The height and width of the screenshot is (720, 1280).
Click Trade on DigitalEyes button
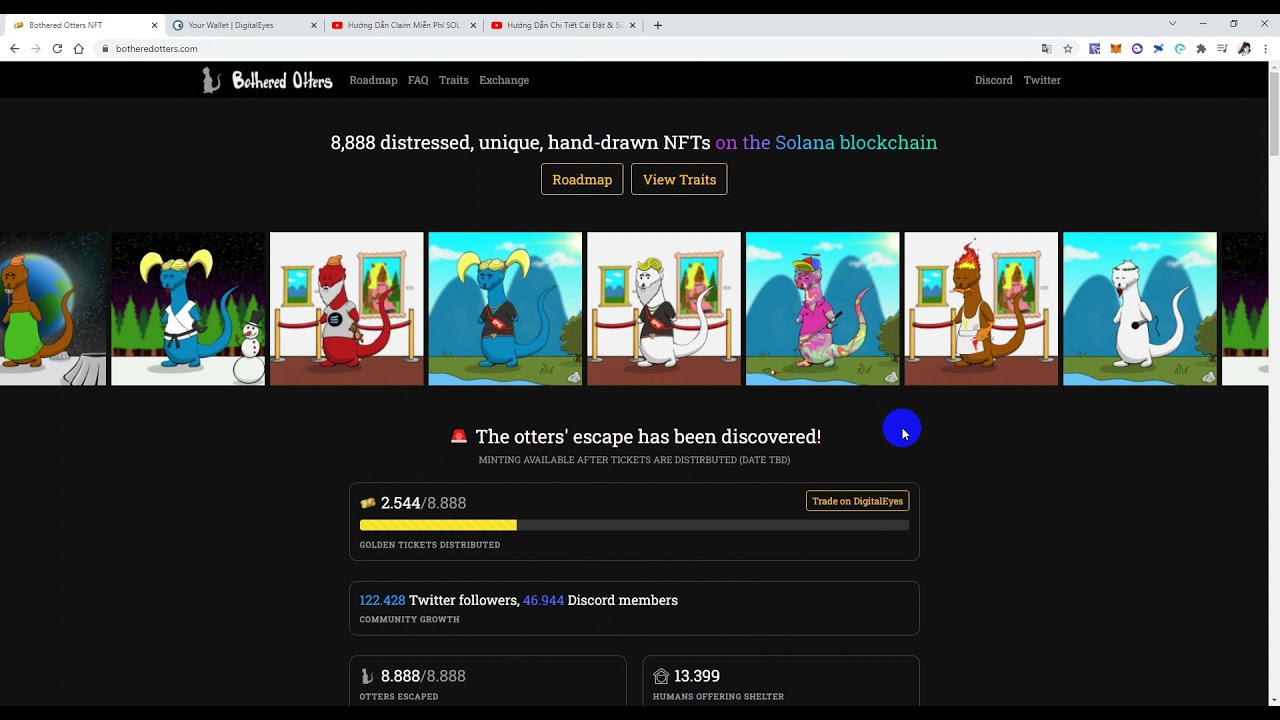click(x=857, y=501)
